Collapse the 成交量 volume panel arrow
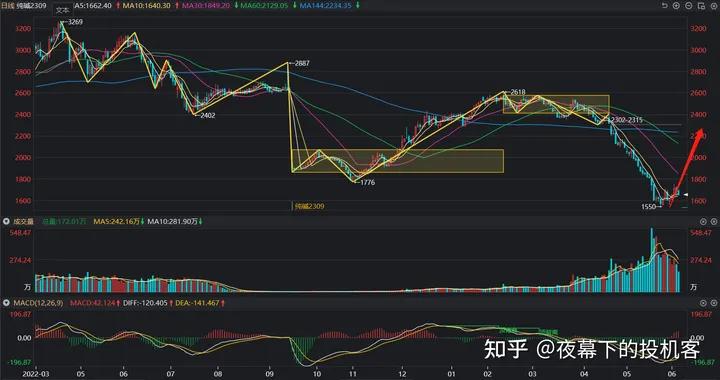The image size is (720, 380). (6, 221)
